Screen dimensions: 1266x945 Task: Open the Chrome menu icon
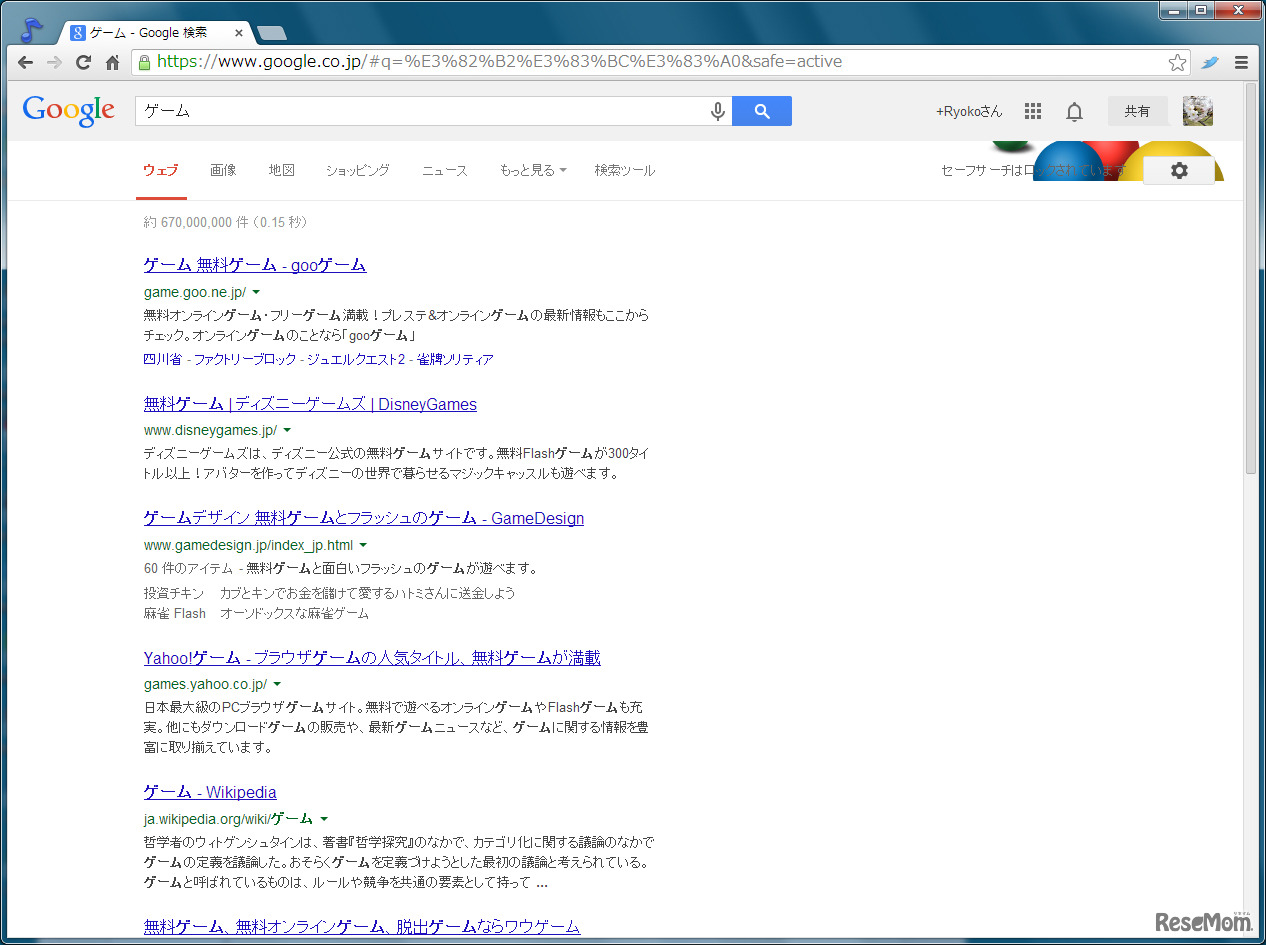1241,62
